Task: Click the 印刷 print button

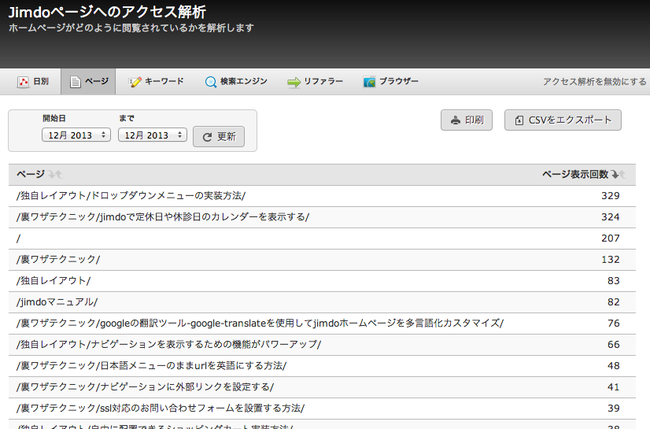Action: click(x=467, y=120)
